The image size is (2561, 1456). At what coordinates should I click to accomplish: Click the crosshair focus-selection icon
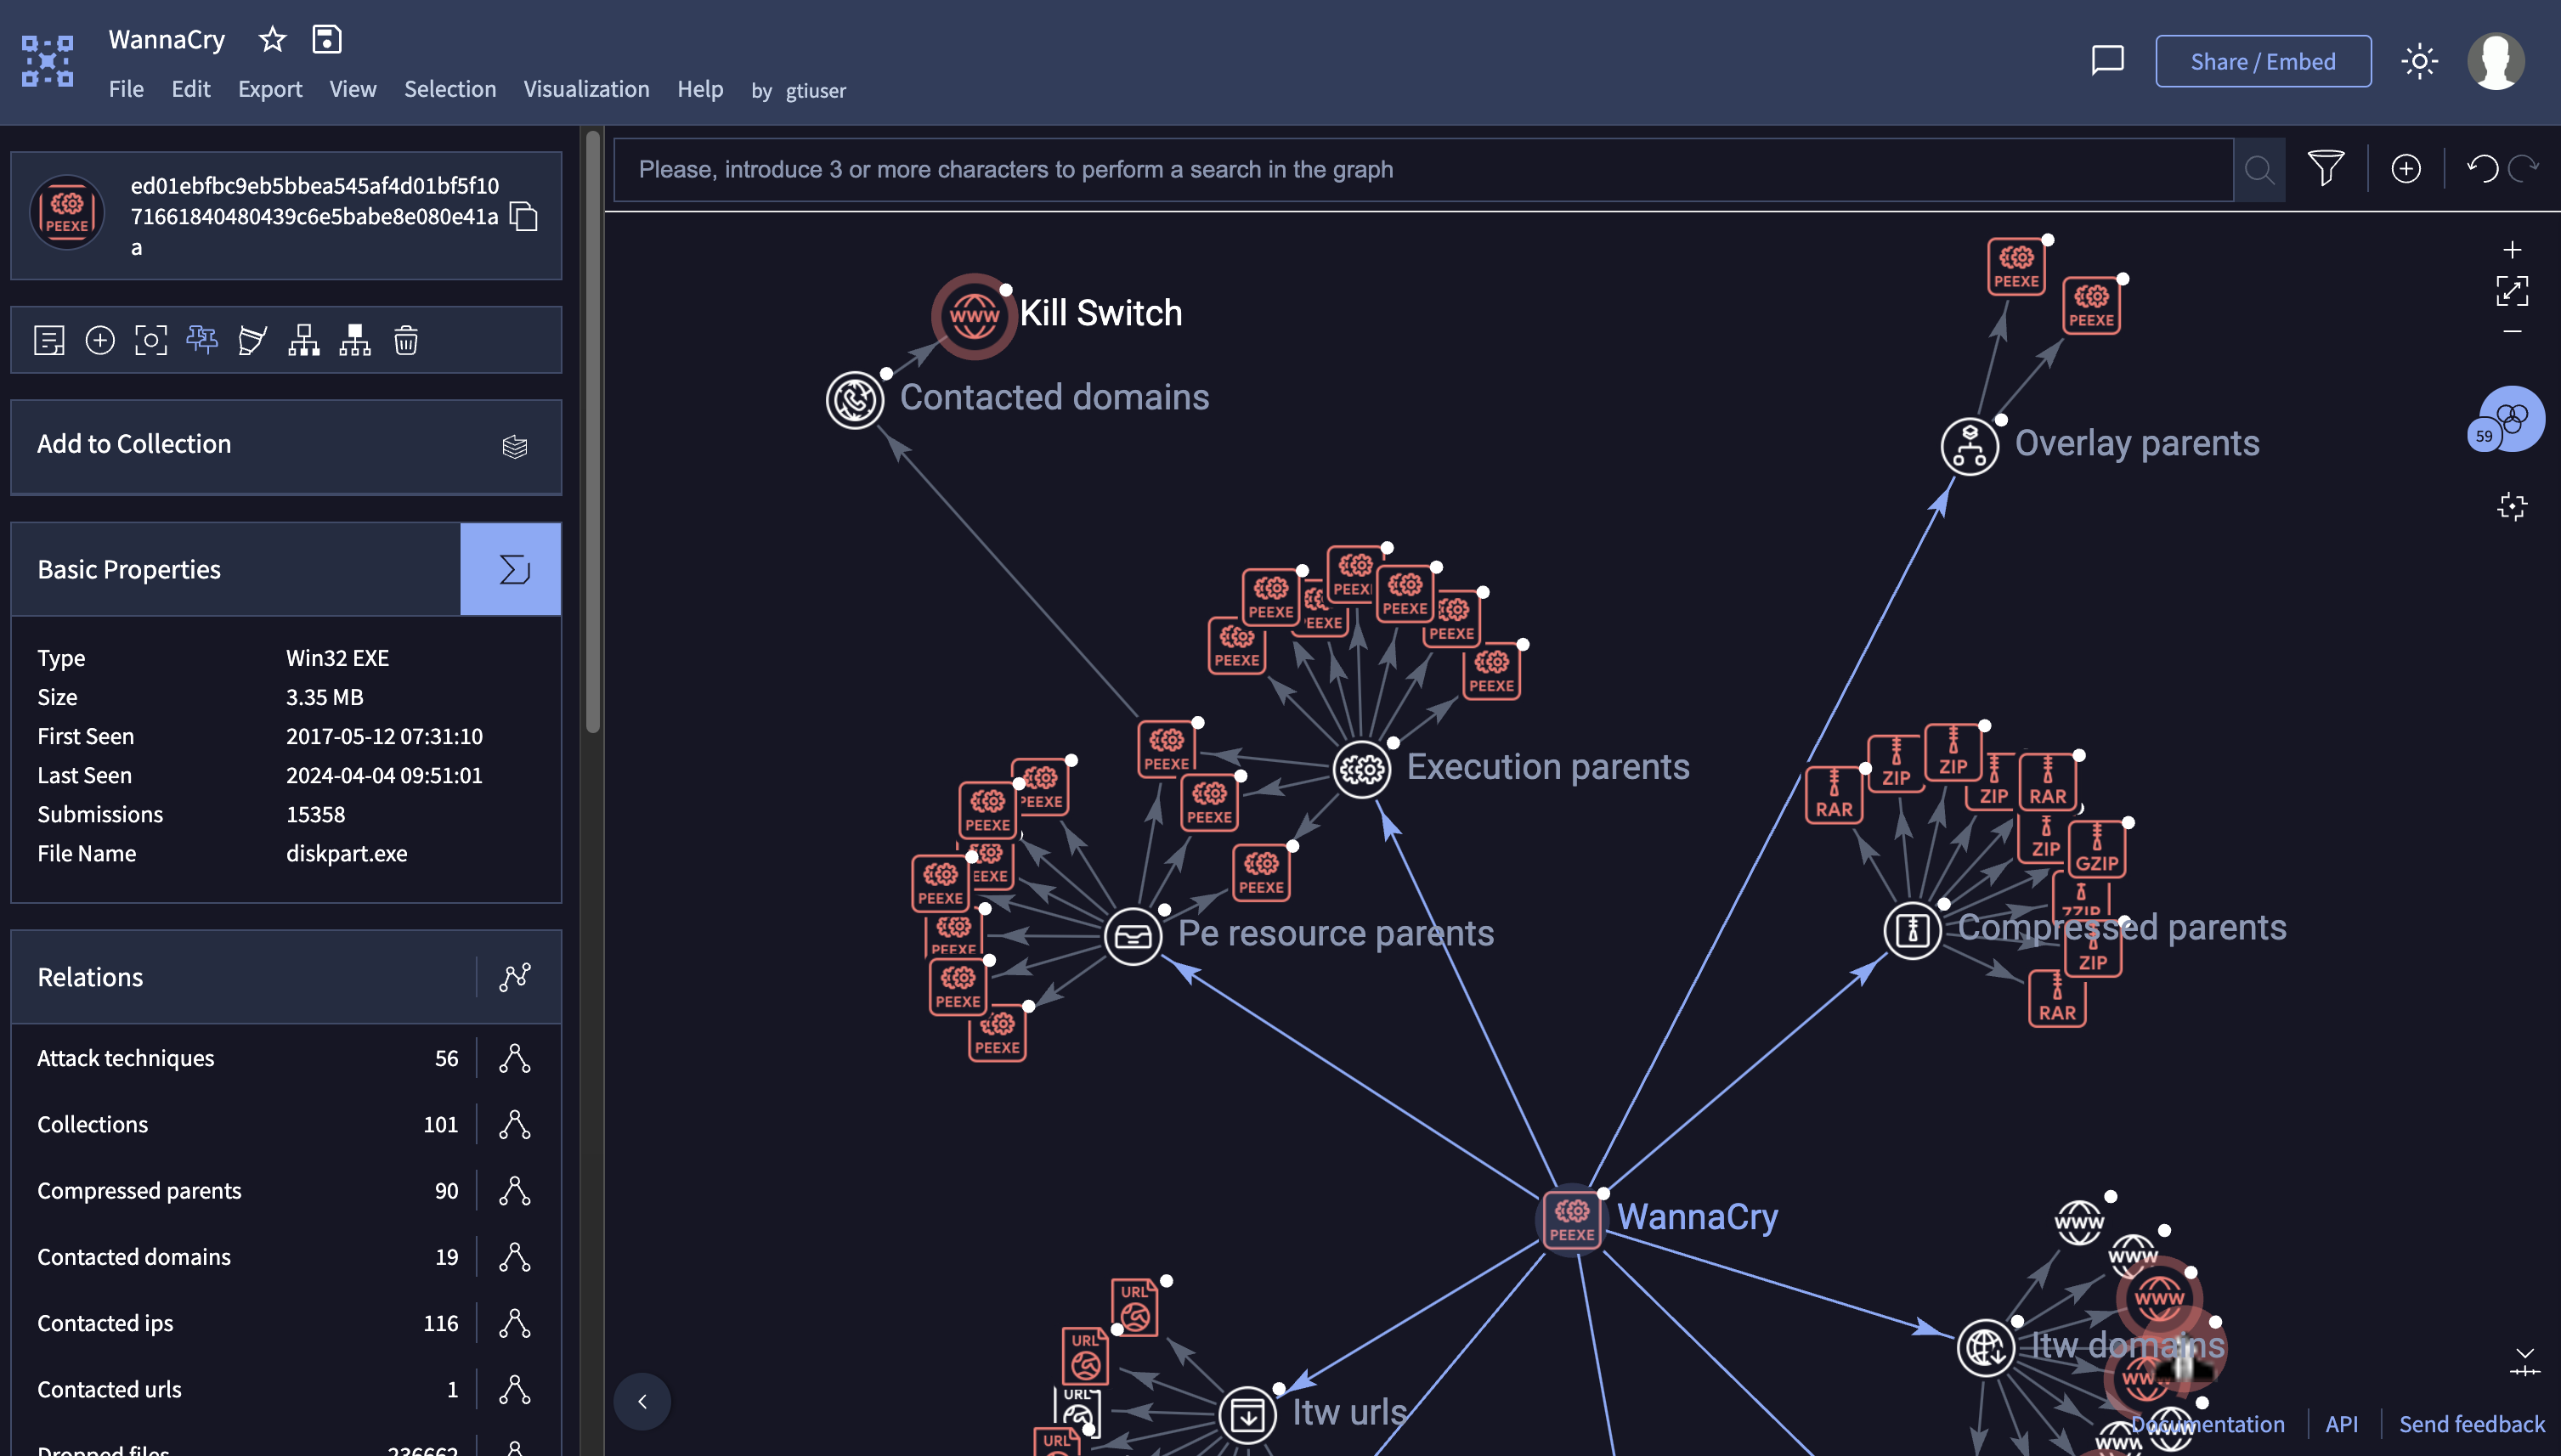(2512, 507)
